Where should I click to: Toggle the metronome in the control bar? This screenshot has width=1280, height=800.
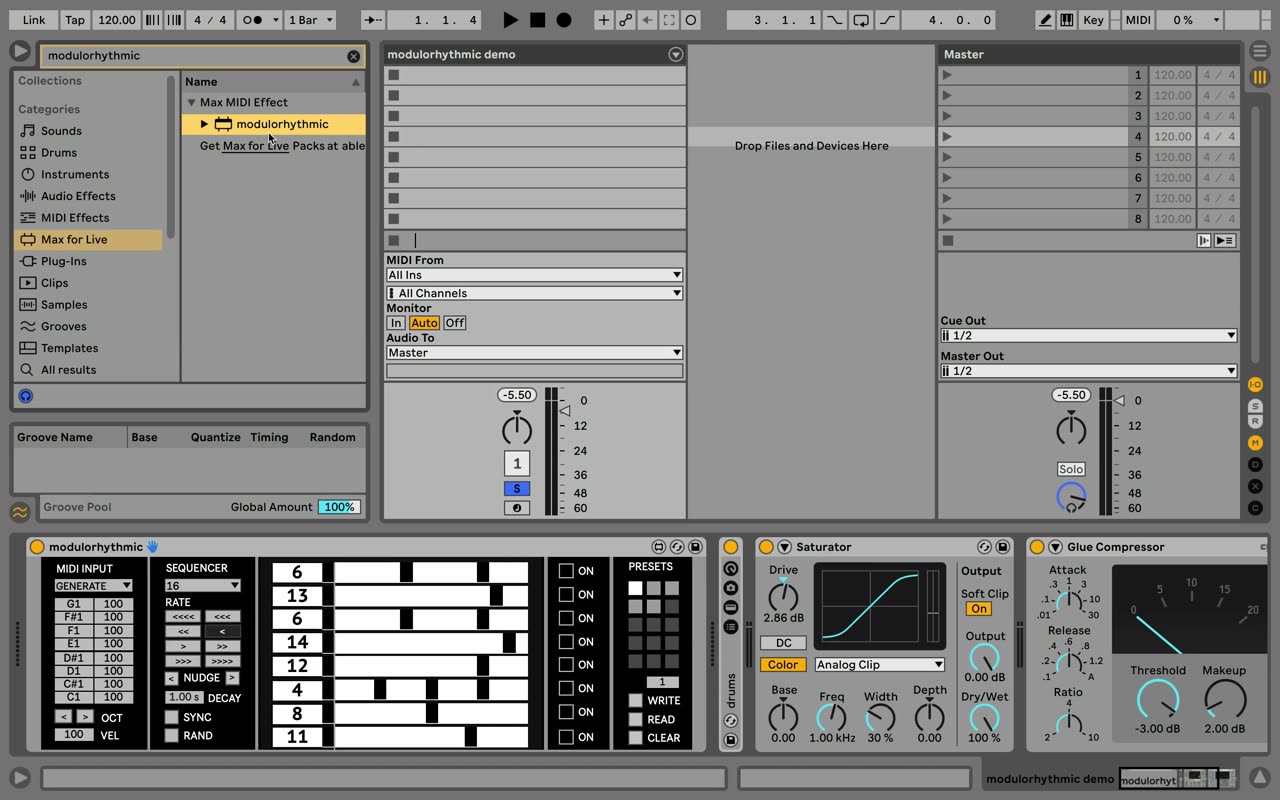(254, 20)
